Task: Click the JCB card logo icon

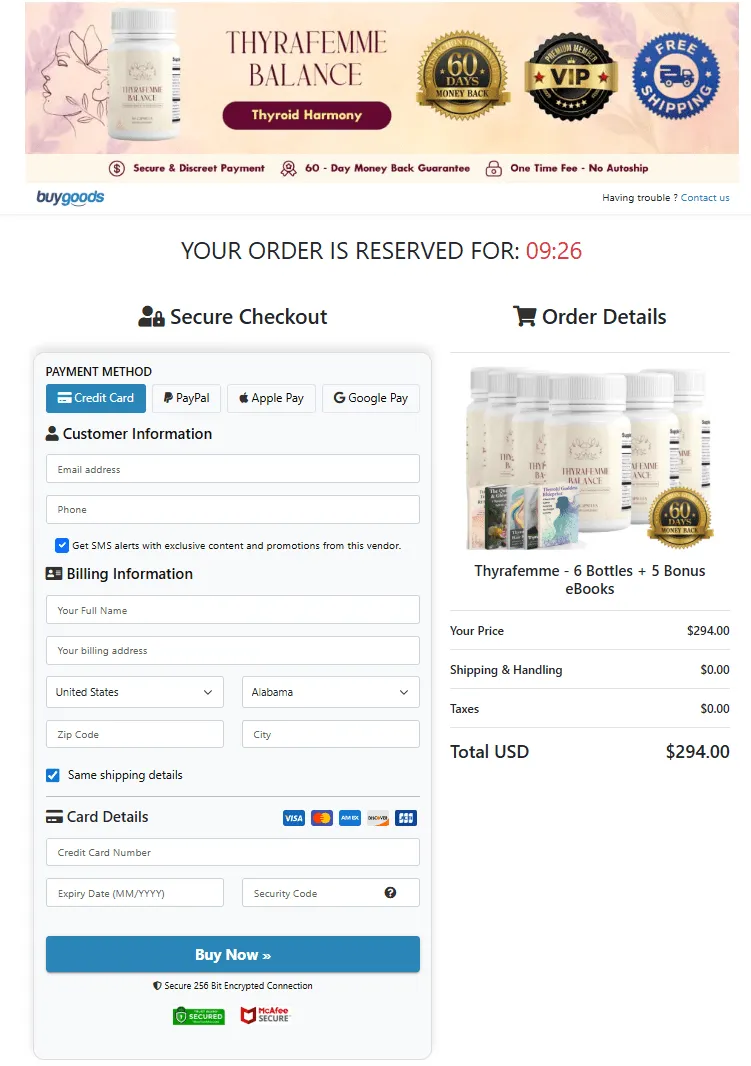Action: click(406, 818)
